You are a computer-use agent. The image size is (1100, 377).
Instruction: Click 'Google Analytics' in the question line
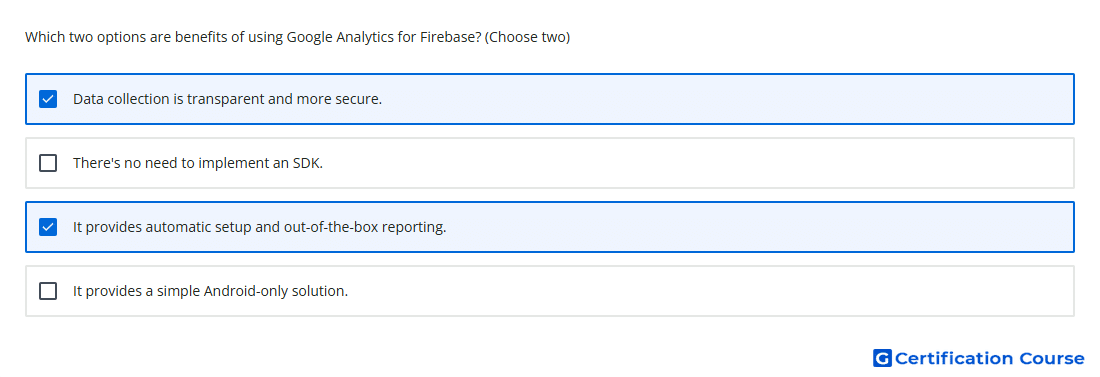[340, 37]
